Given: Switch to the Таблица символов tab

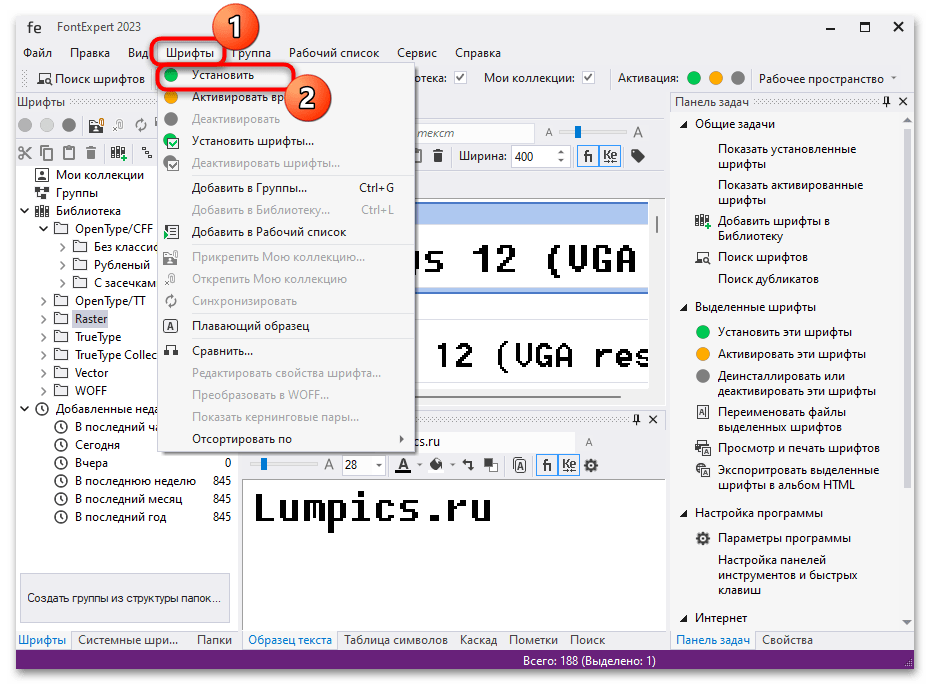Looking at the screenshot, I should pos(399,640).
